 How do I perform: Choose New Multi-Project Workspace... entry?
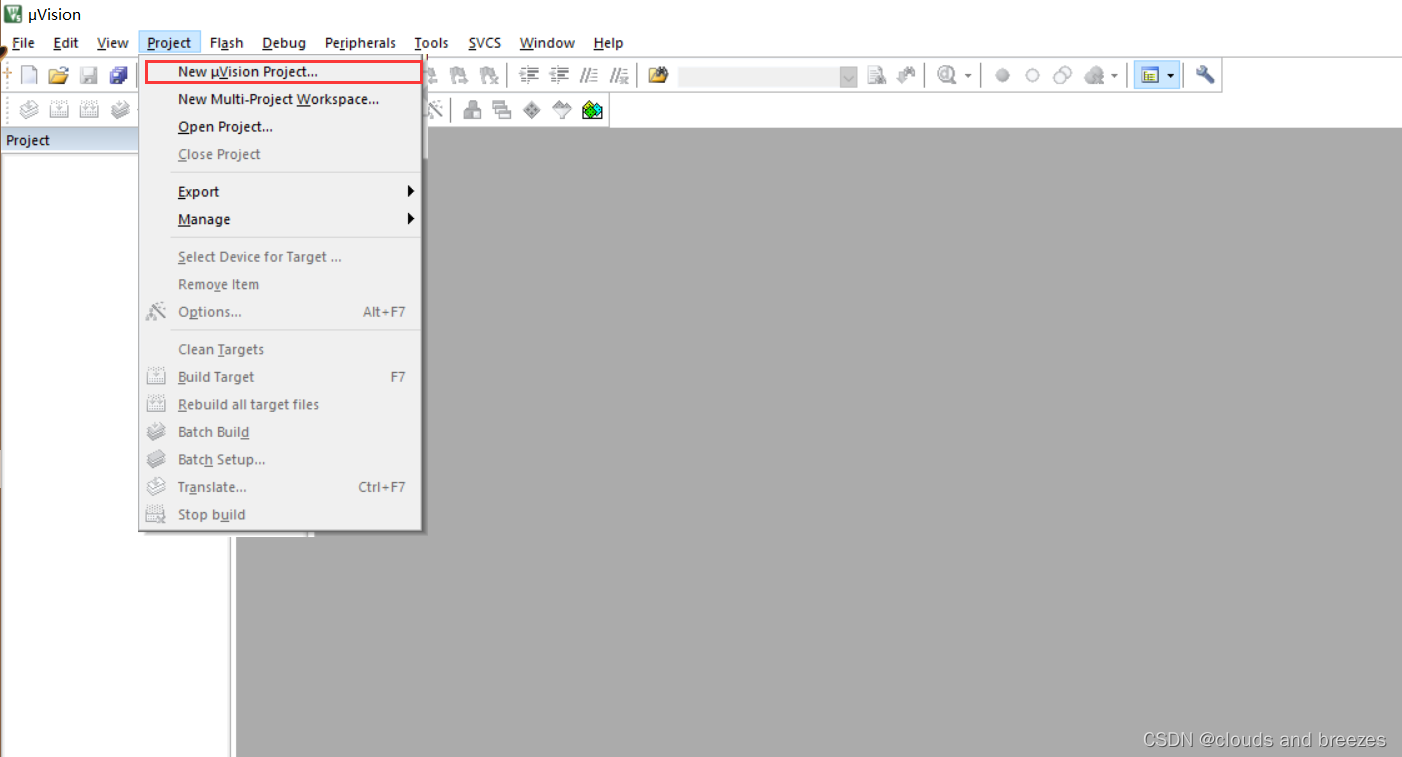280,99
